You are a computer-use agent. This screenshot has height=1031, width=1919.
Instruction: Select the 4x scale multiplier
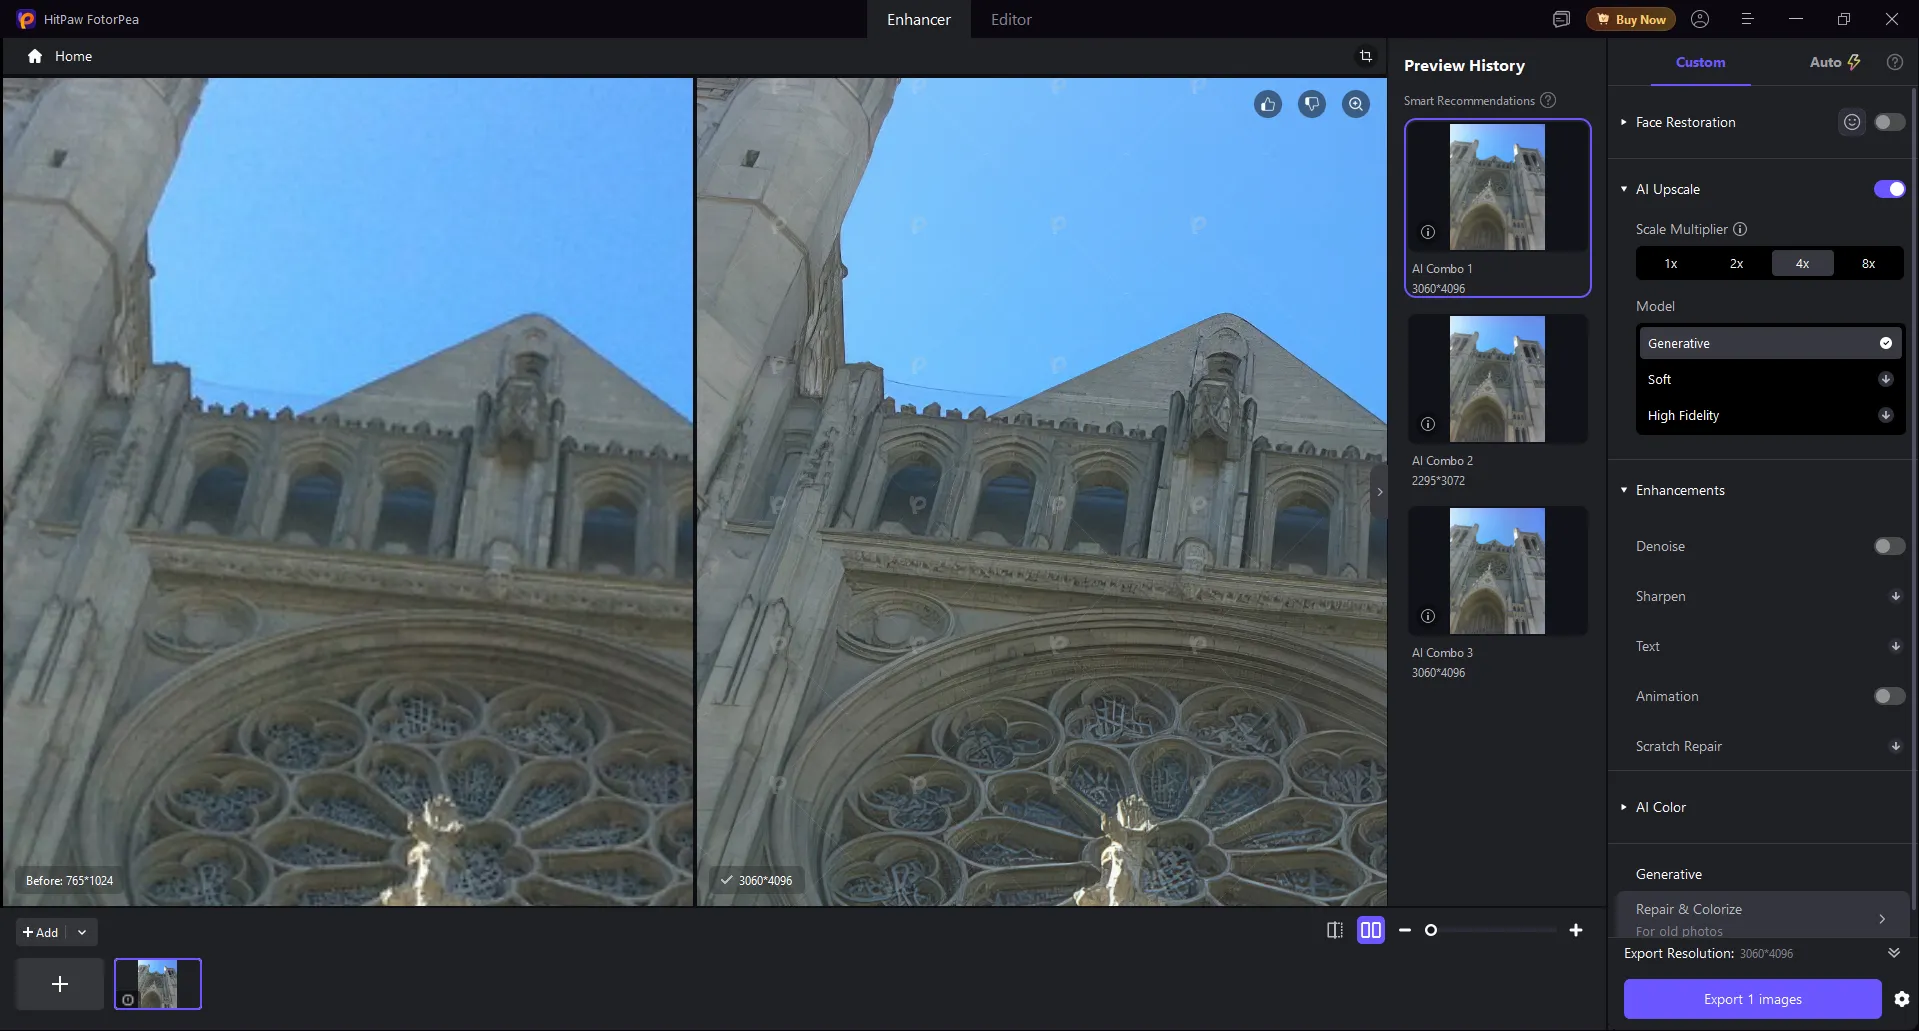(1802, 264)
